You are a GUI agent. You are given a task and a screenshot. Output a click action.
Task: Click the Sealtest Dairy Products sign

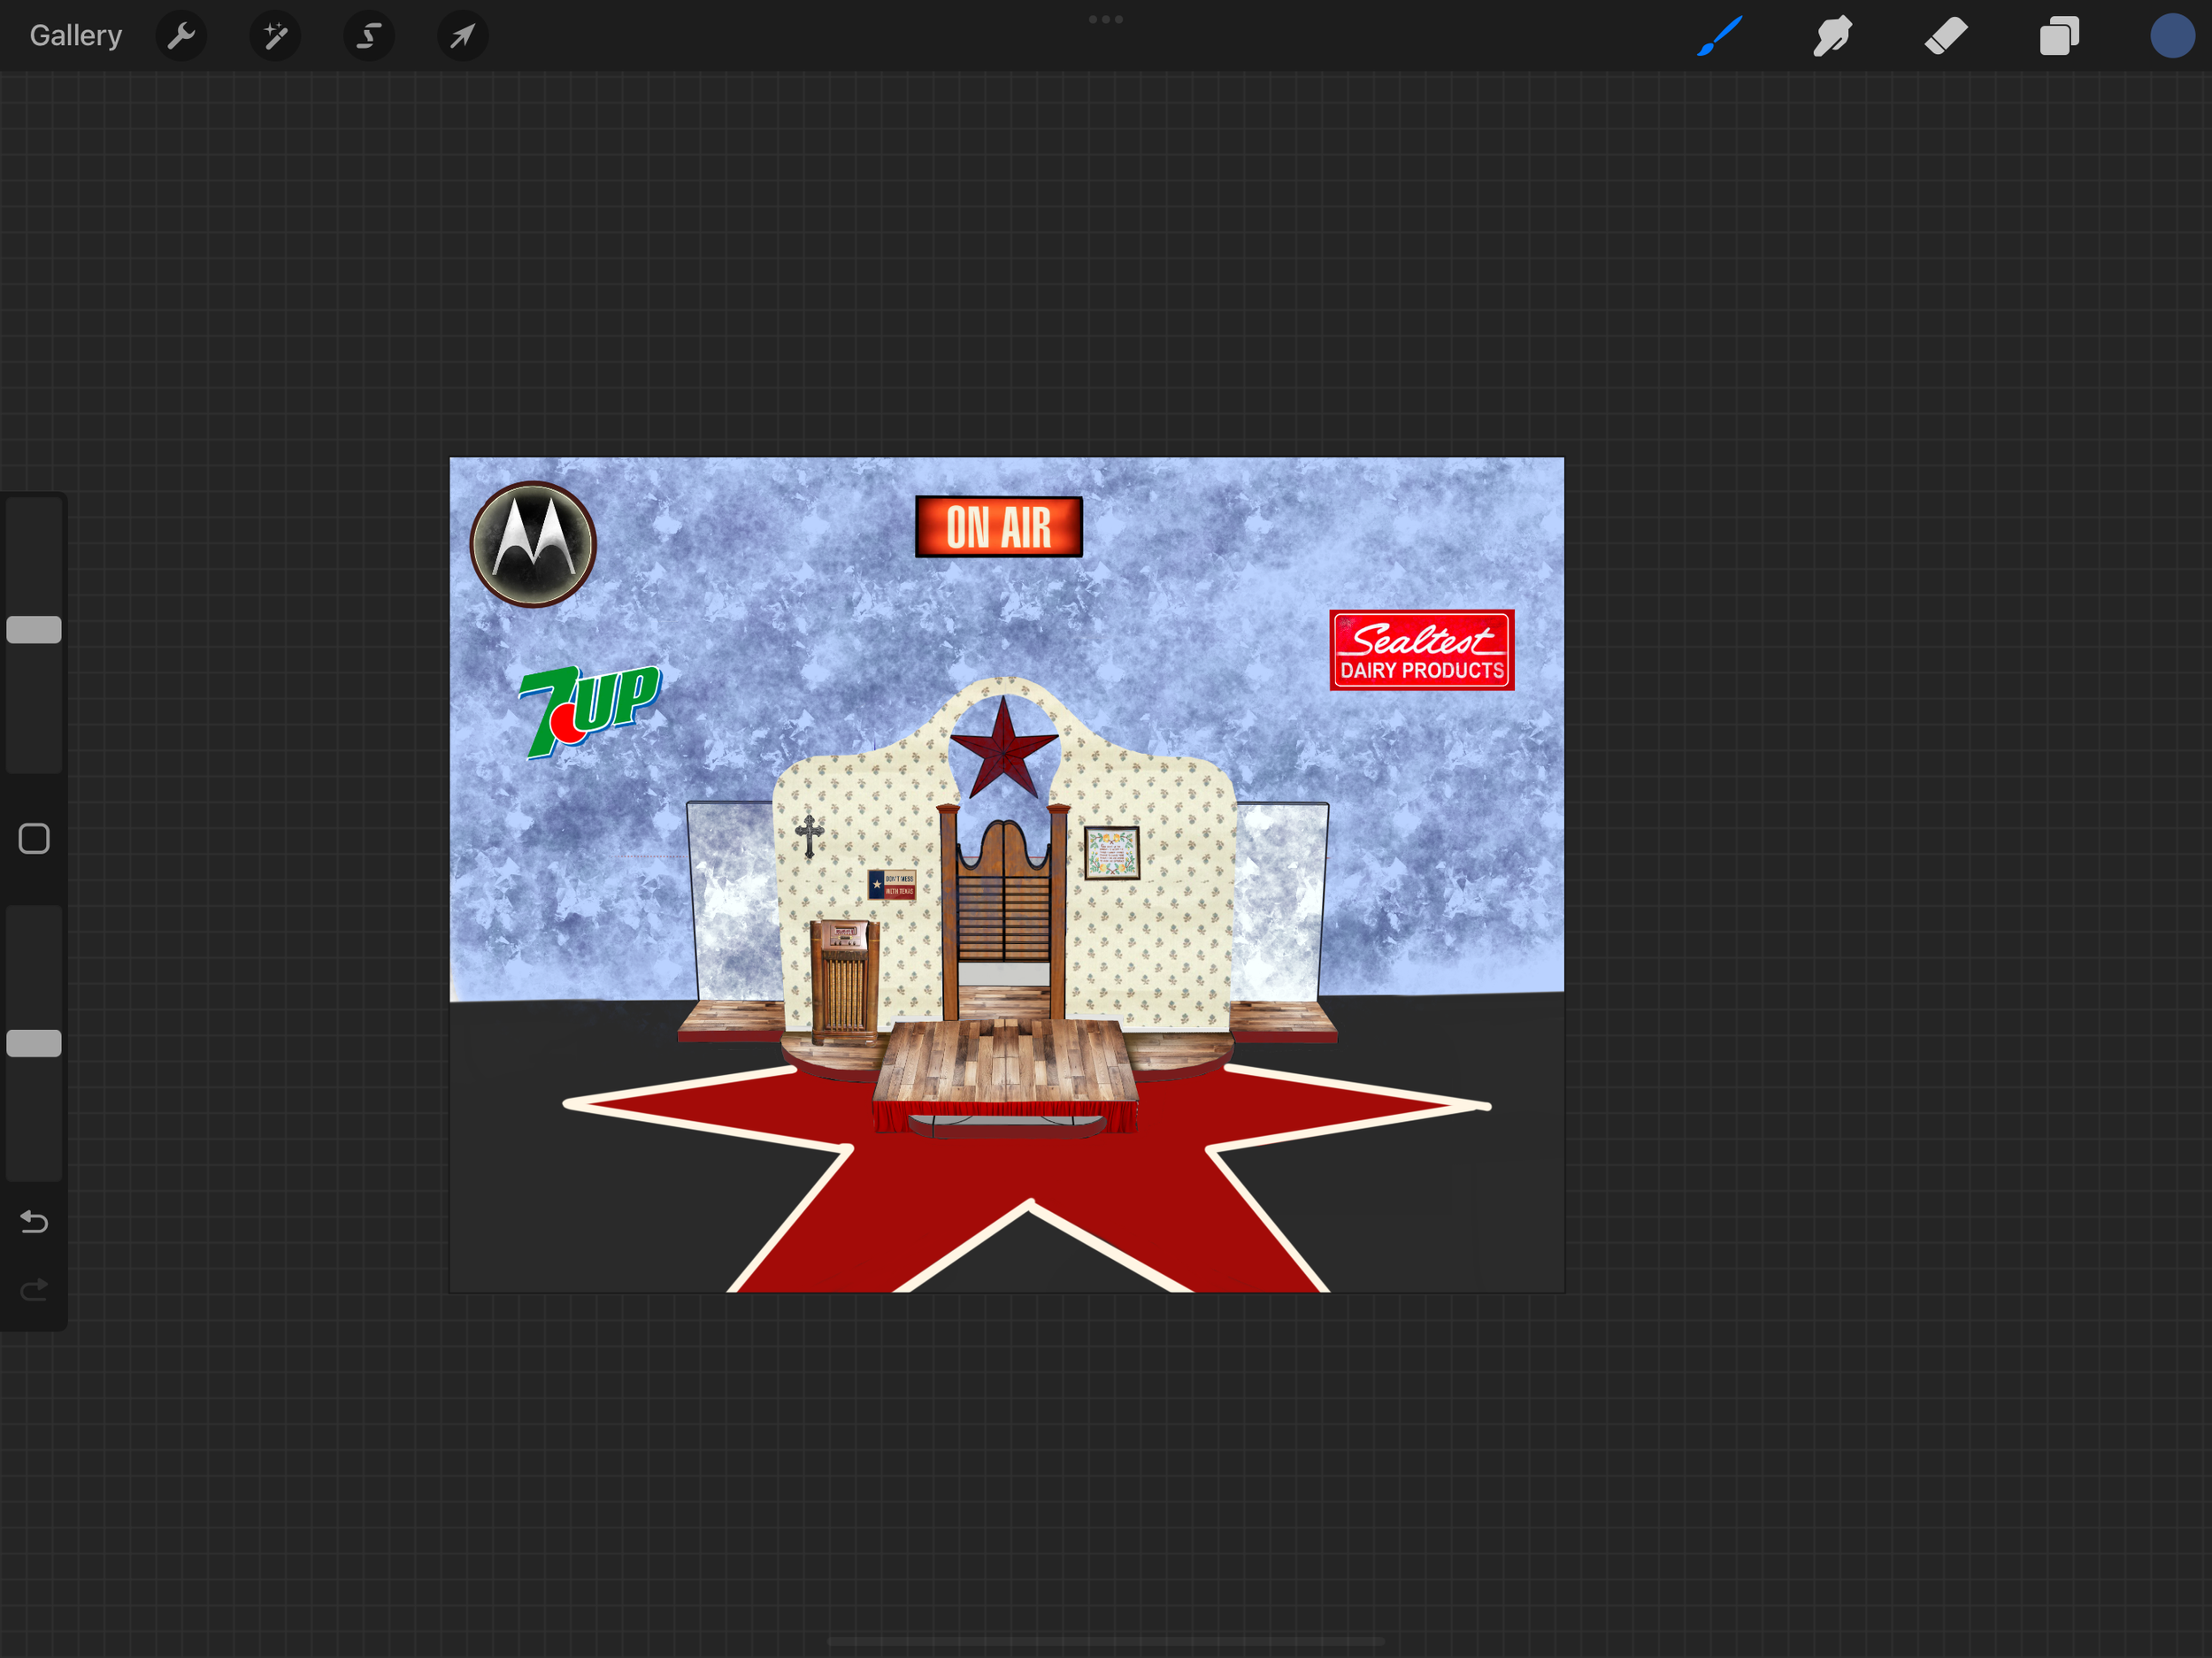(x=1421, y=650)
